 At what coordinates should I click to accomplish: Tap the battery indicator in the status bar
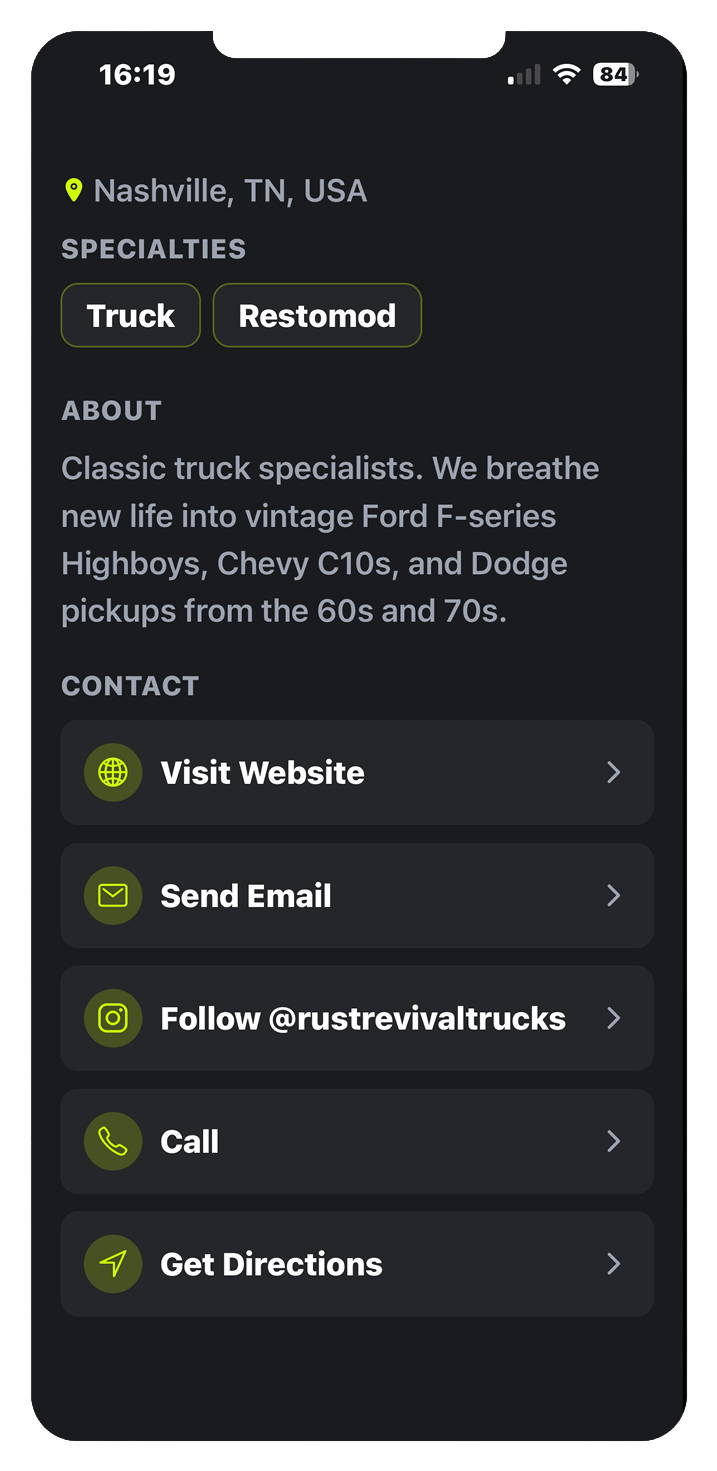pyautogui.click(x=615, y=75)
